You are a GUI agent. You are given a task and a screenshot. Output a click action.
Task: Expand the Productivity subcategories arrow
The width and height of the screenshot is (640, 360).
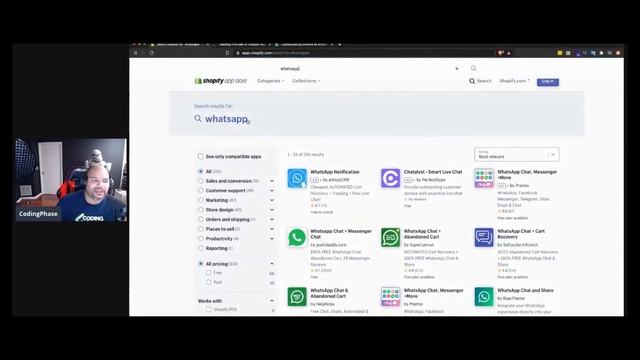coord(272,238)
